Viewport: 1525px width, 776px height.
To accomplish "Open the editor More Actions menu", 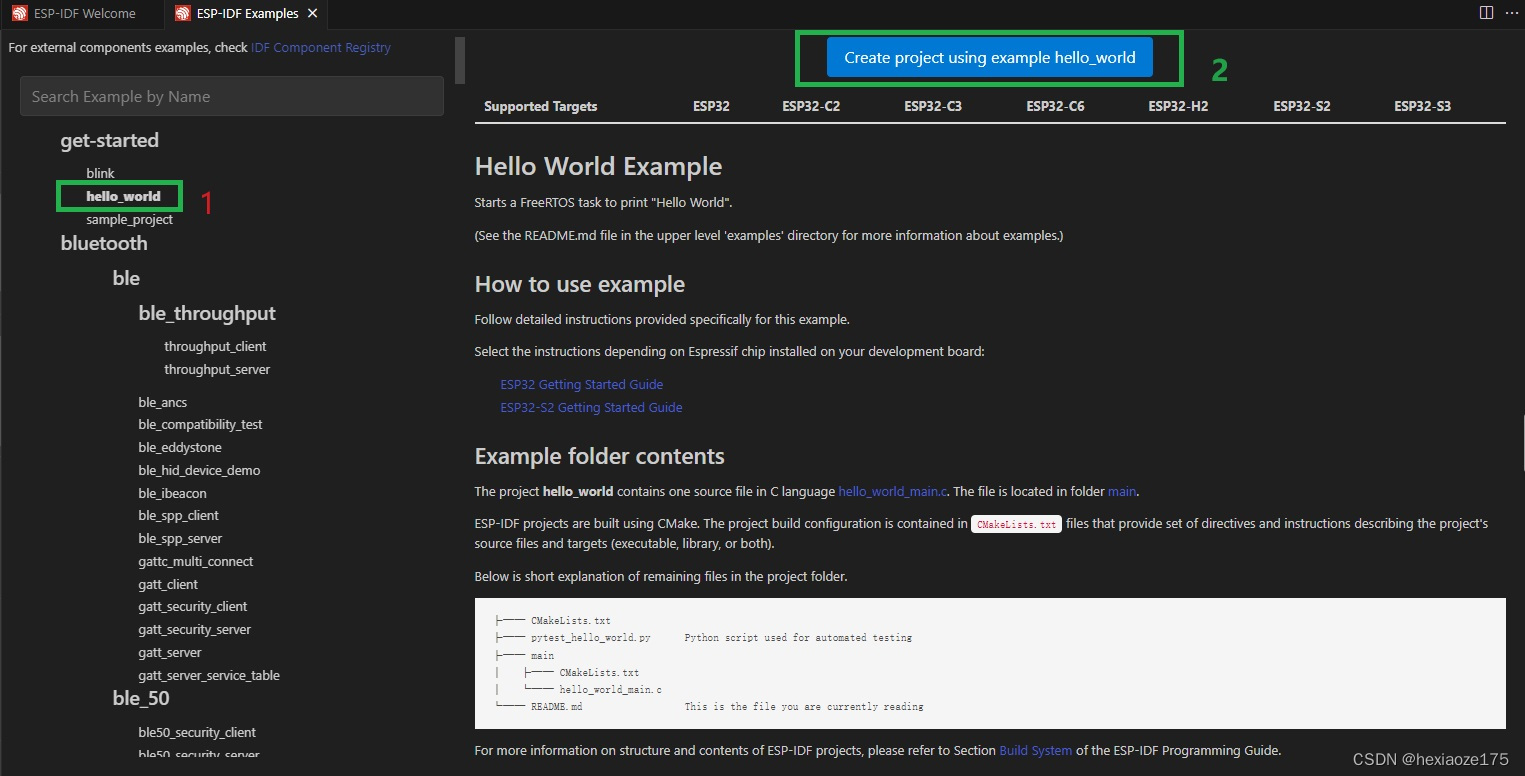I will 1511,13.
